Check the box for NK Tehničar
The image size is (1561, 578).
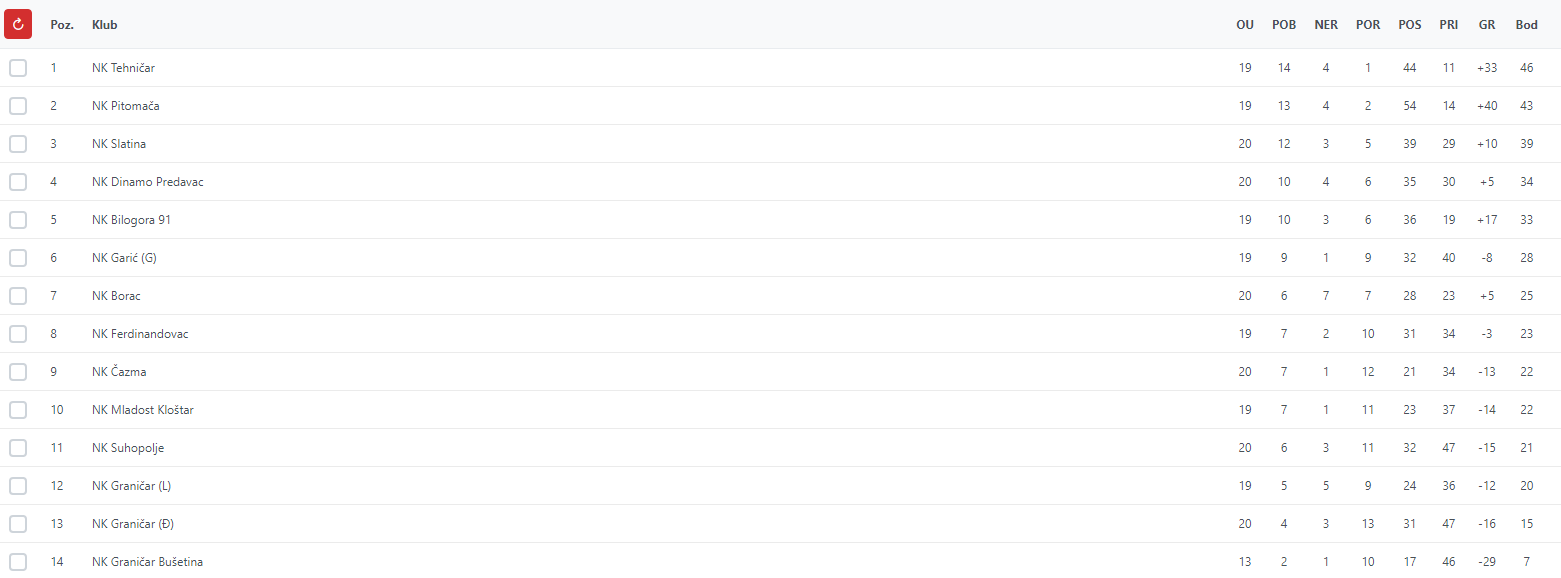coord(18,68)
